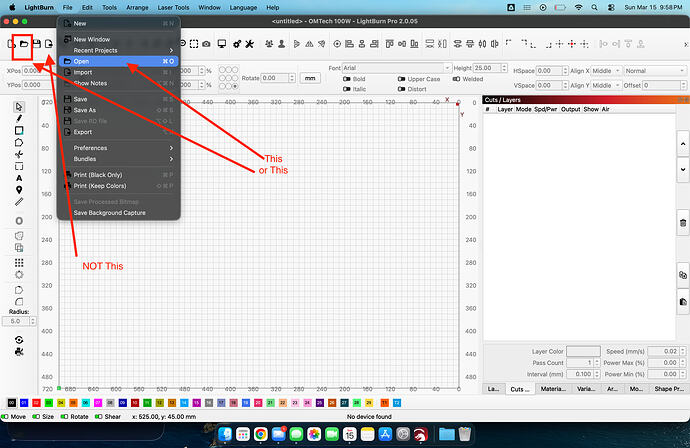Viewport: 690px width, 448px height.
Task: Toggle the Upper Case switch
Action: pyautogui.click(x=401, y=79)
